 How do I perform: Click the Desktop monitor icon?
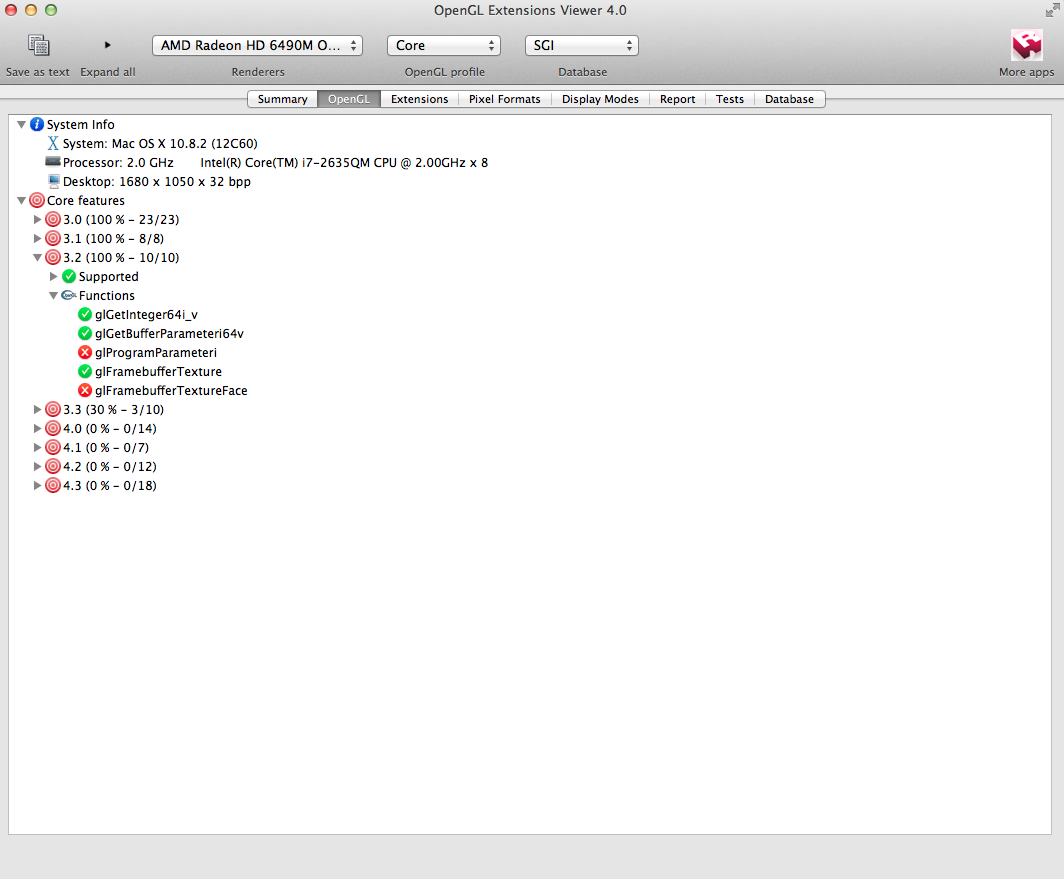pyautogui.click(x=54, y=181)
